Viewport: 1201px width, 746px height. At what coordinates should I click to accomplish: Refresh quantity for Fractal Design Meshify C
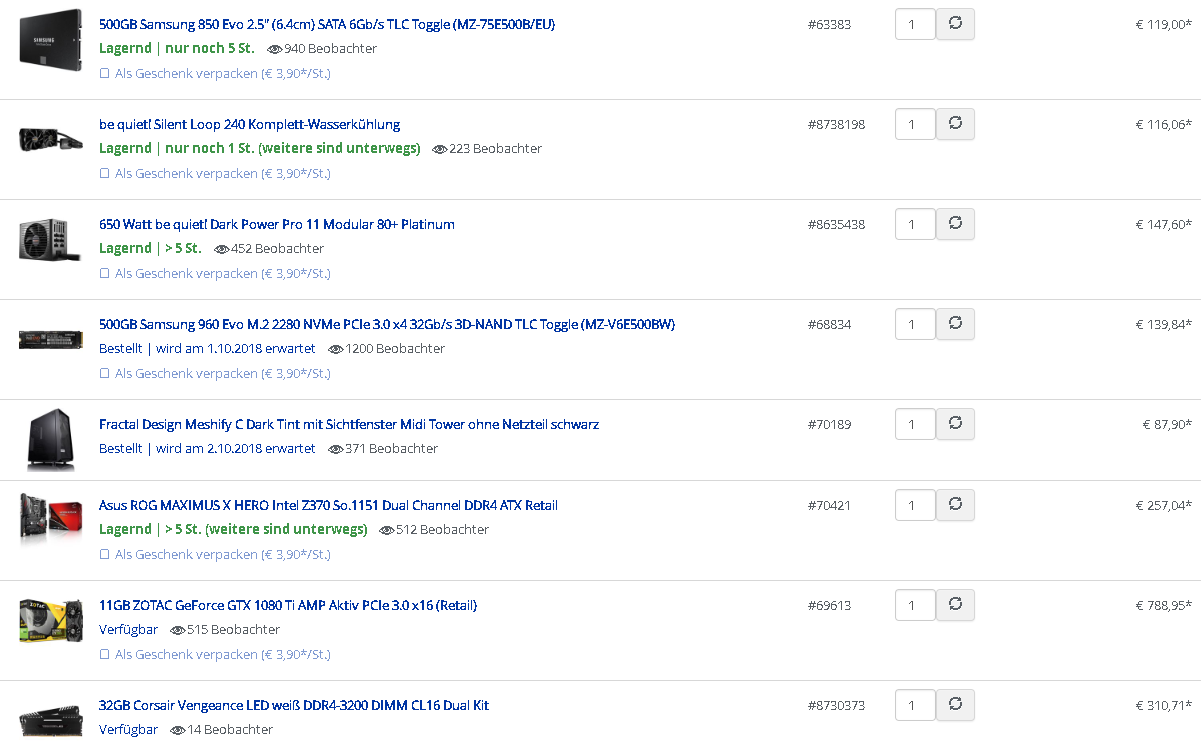[x=955, y=424]
